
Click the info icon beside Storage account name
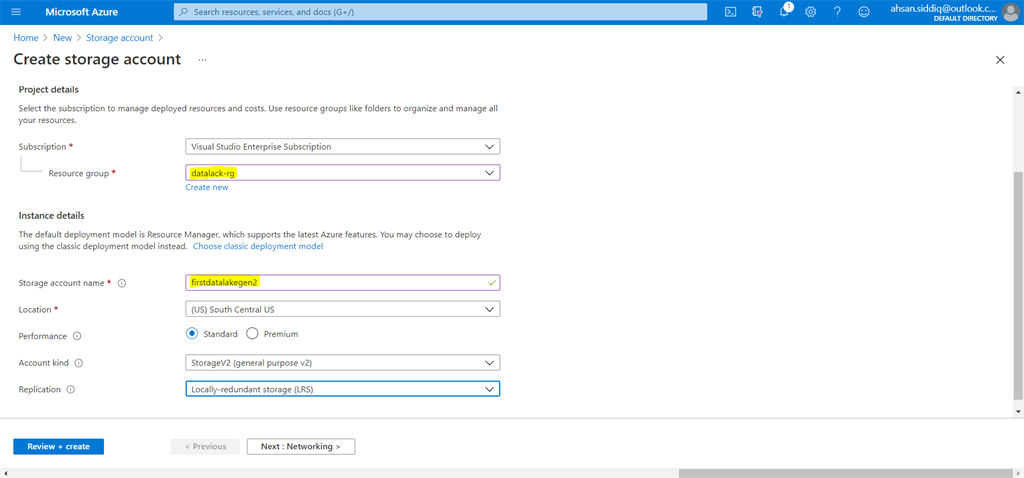[121, 283]
